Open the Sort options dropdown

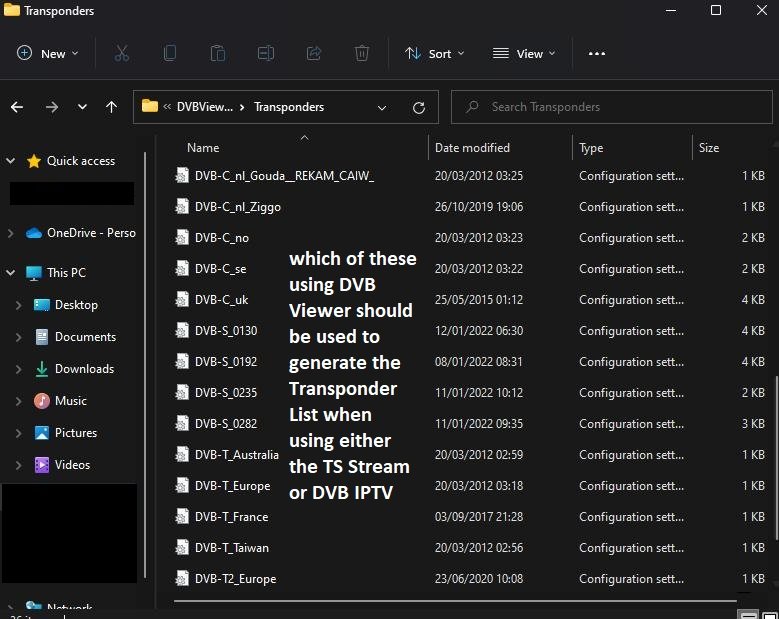pyautogui.click(x=434, y=54)
